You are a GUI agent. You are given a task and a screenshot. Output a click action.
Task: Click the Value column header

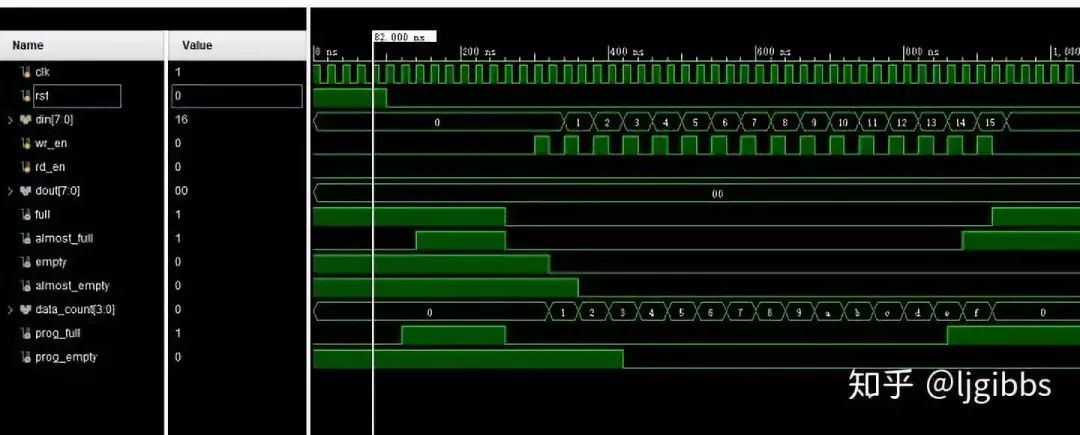pos(197,45)
